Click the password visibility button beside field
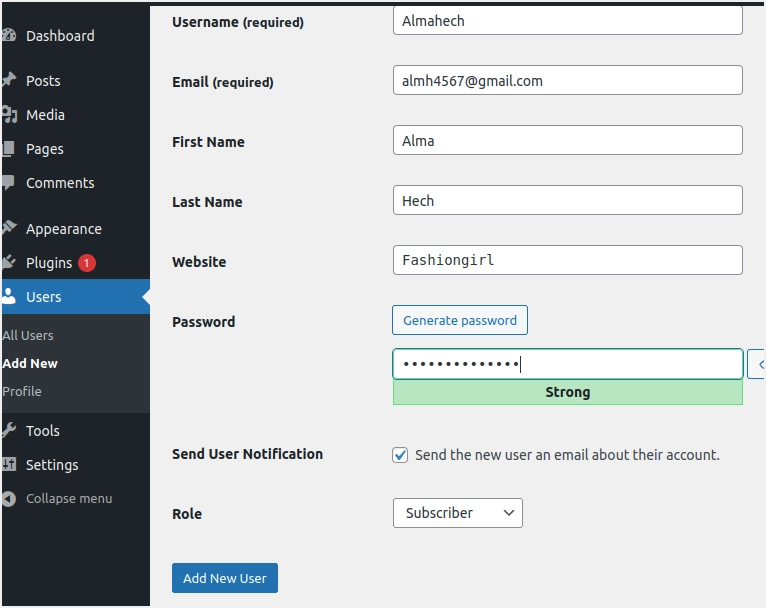Screen dimensions: 766x608 (x=757, y=365)
